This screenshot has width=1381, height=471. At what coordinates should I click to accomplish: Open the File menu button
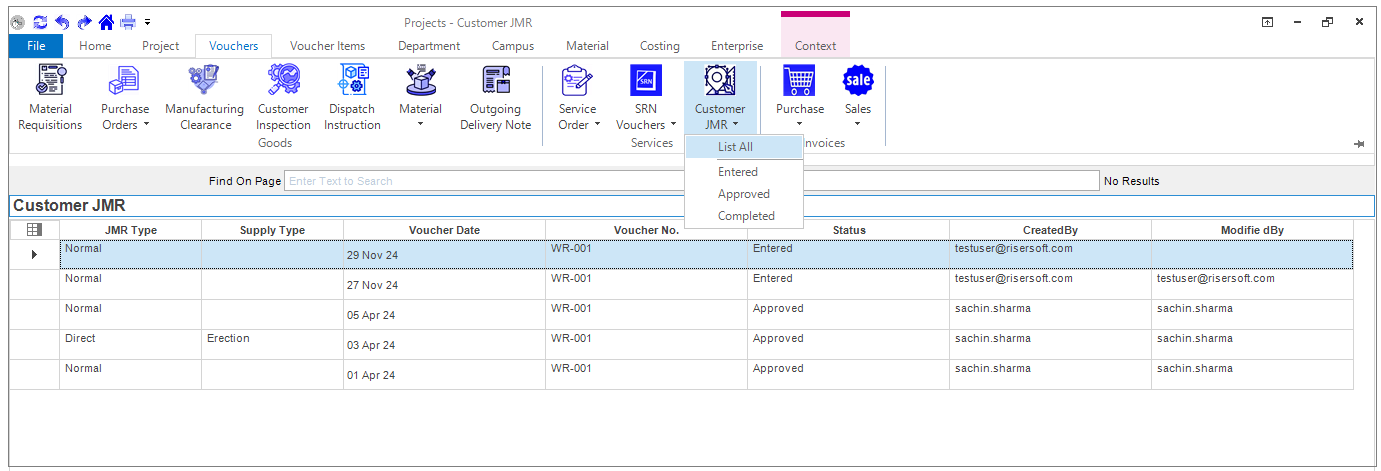[x=36, y=46]
